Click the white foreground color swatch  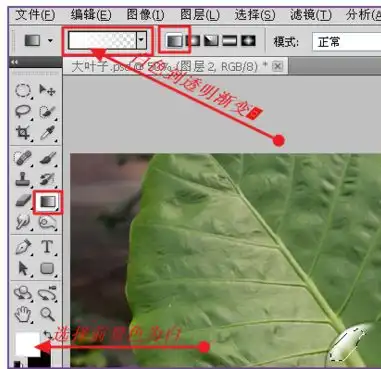click(27, 343)
